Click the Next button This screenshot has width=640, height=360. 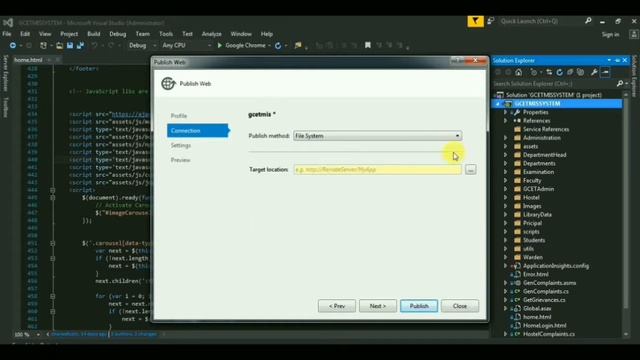coord(378,306)
